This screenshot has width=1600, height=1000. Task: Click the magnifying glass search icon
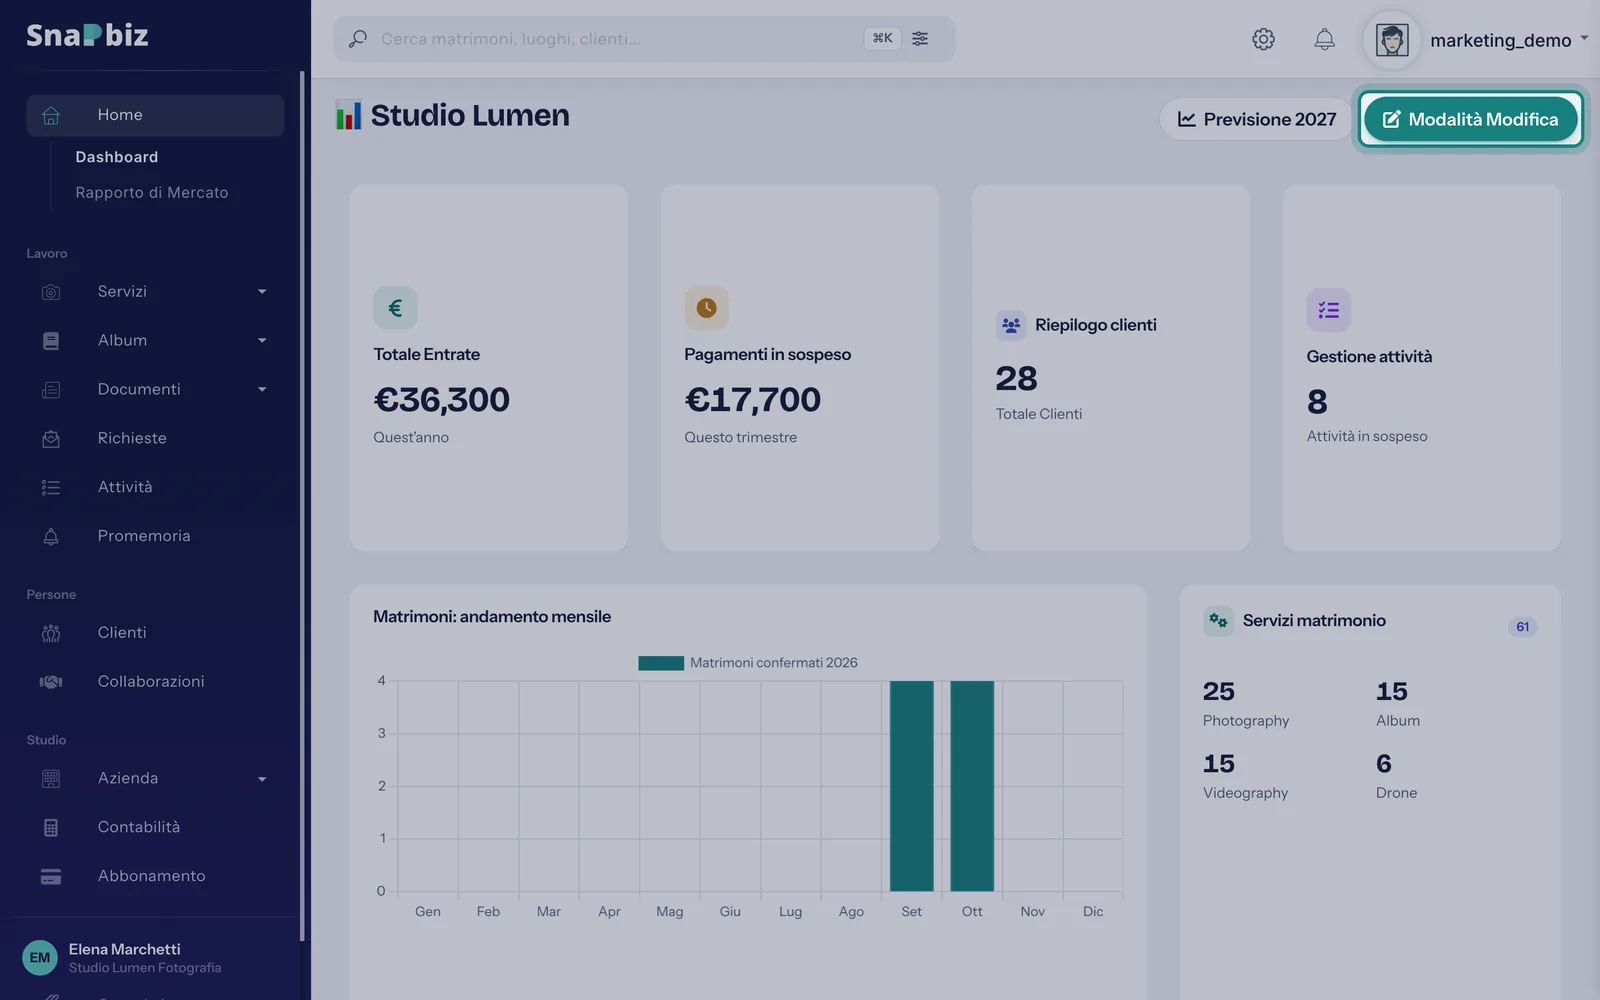[x=358, y=39]
